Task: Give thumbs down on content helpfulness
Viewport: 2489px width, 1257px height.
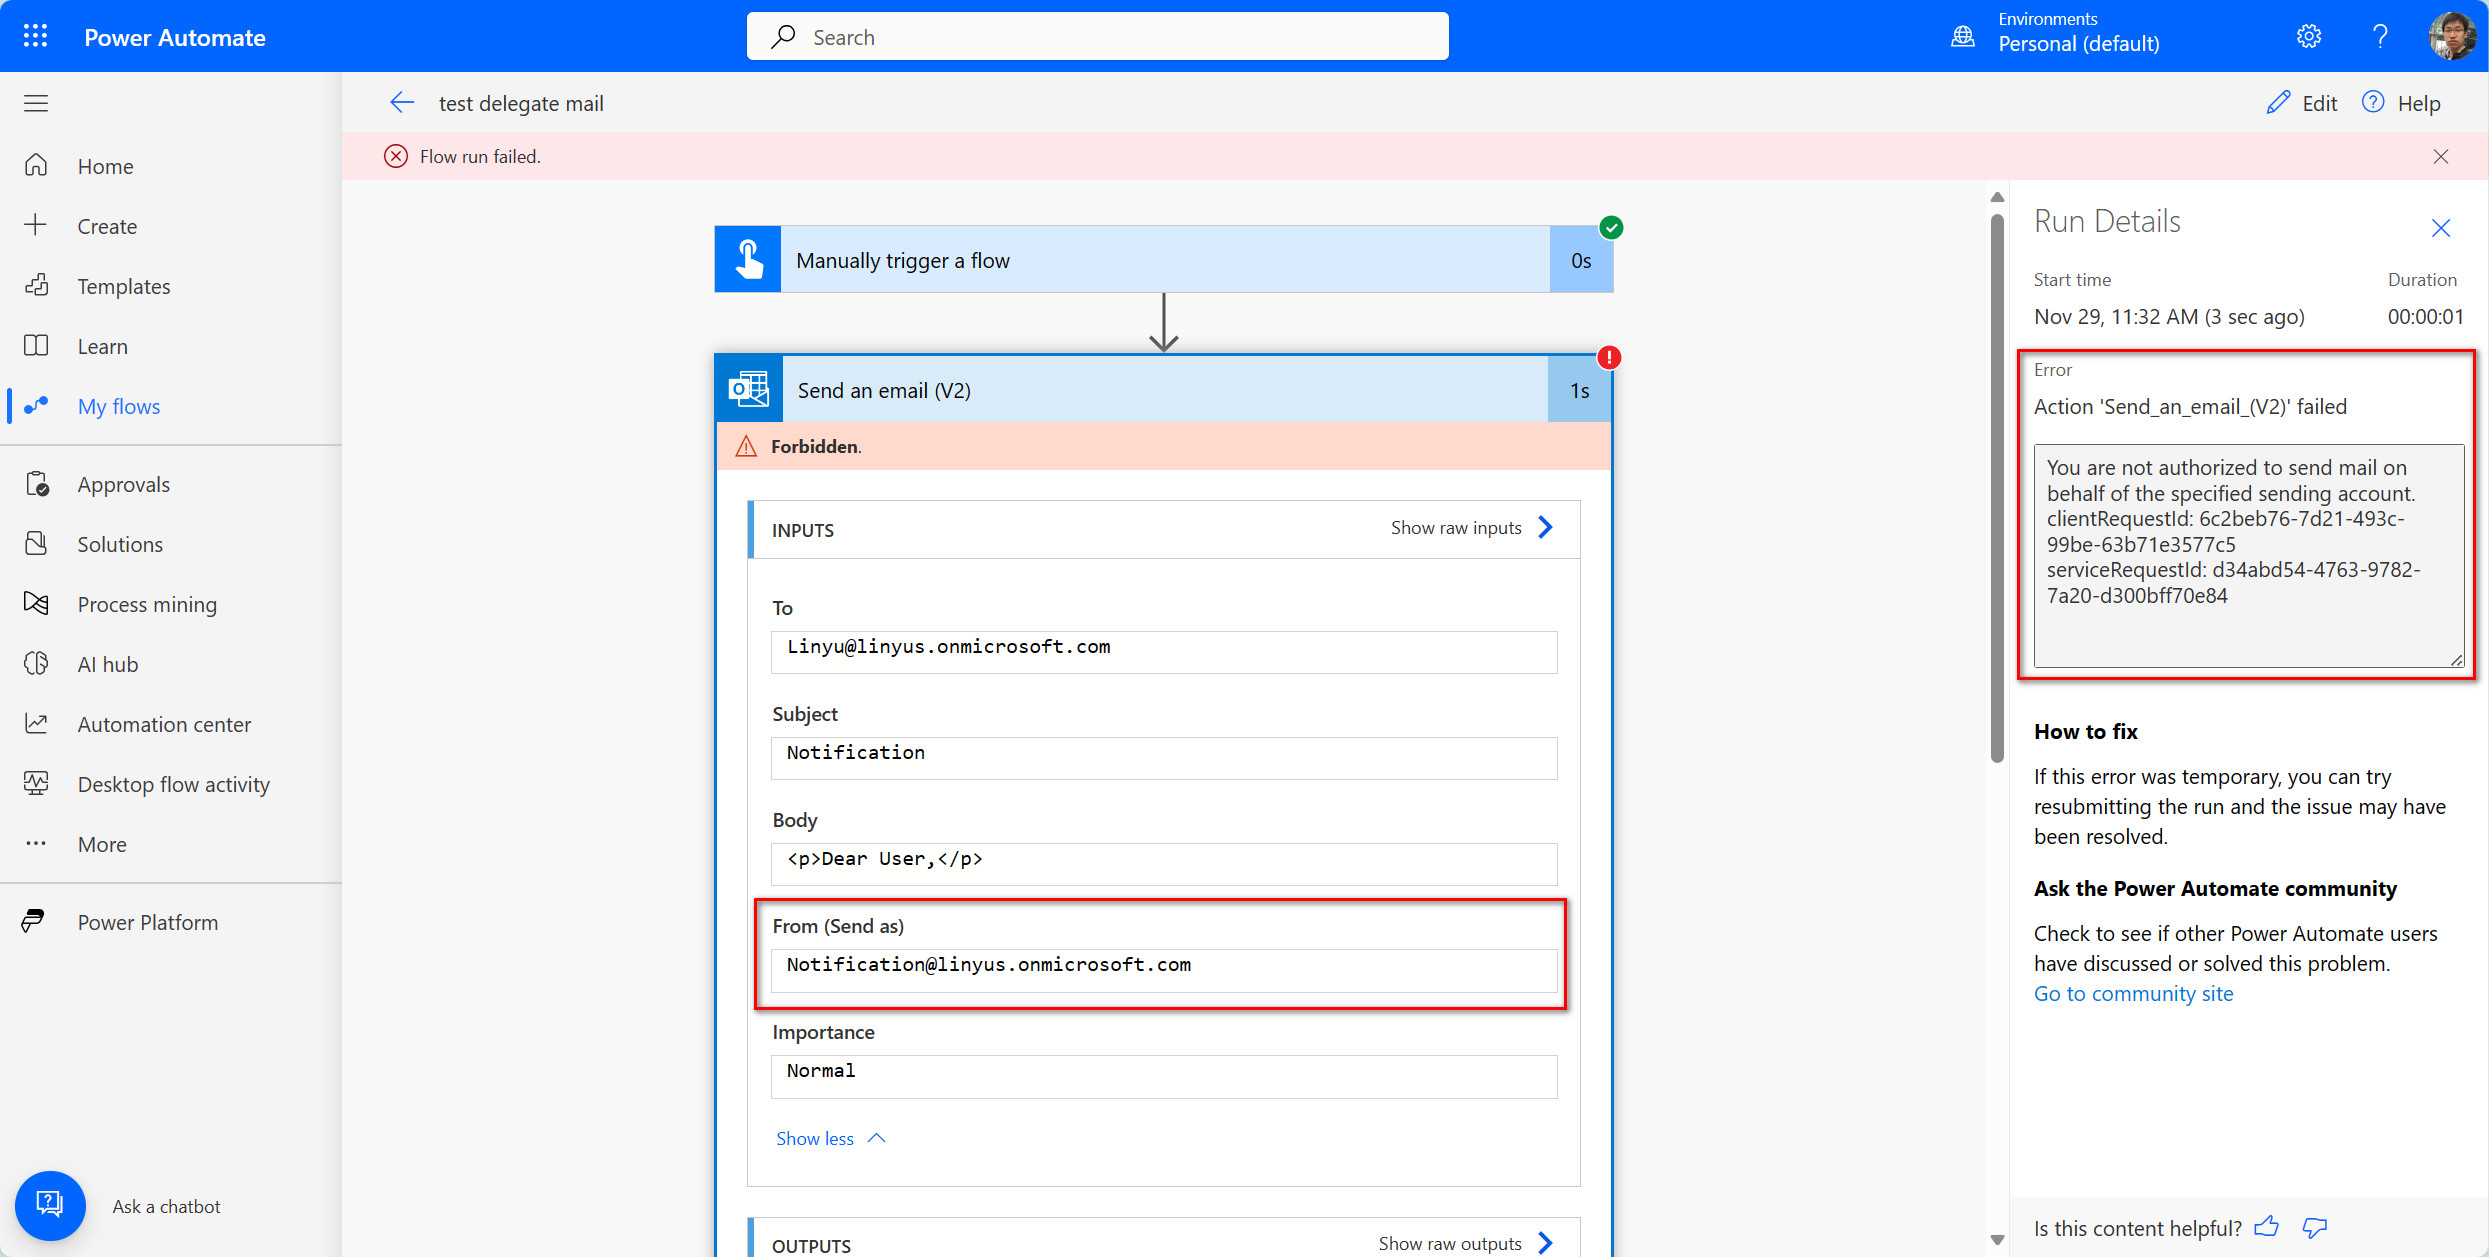Action: [x=2316, y=1227]
